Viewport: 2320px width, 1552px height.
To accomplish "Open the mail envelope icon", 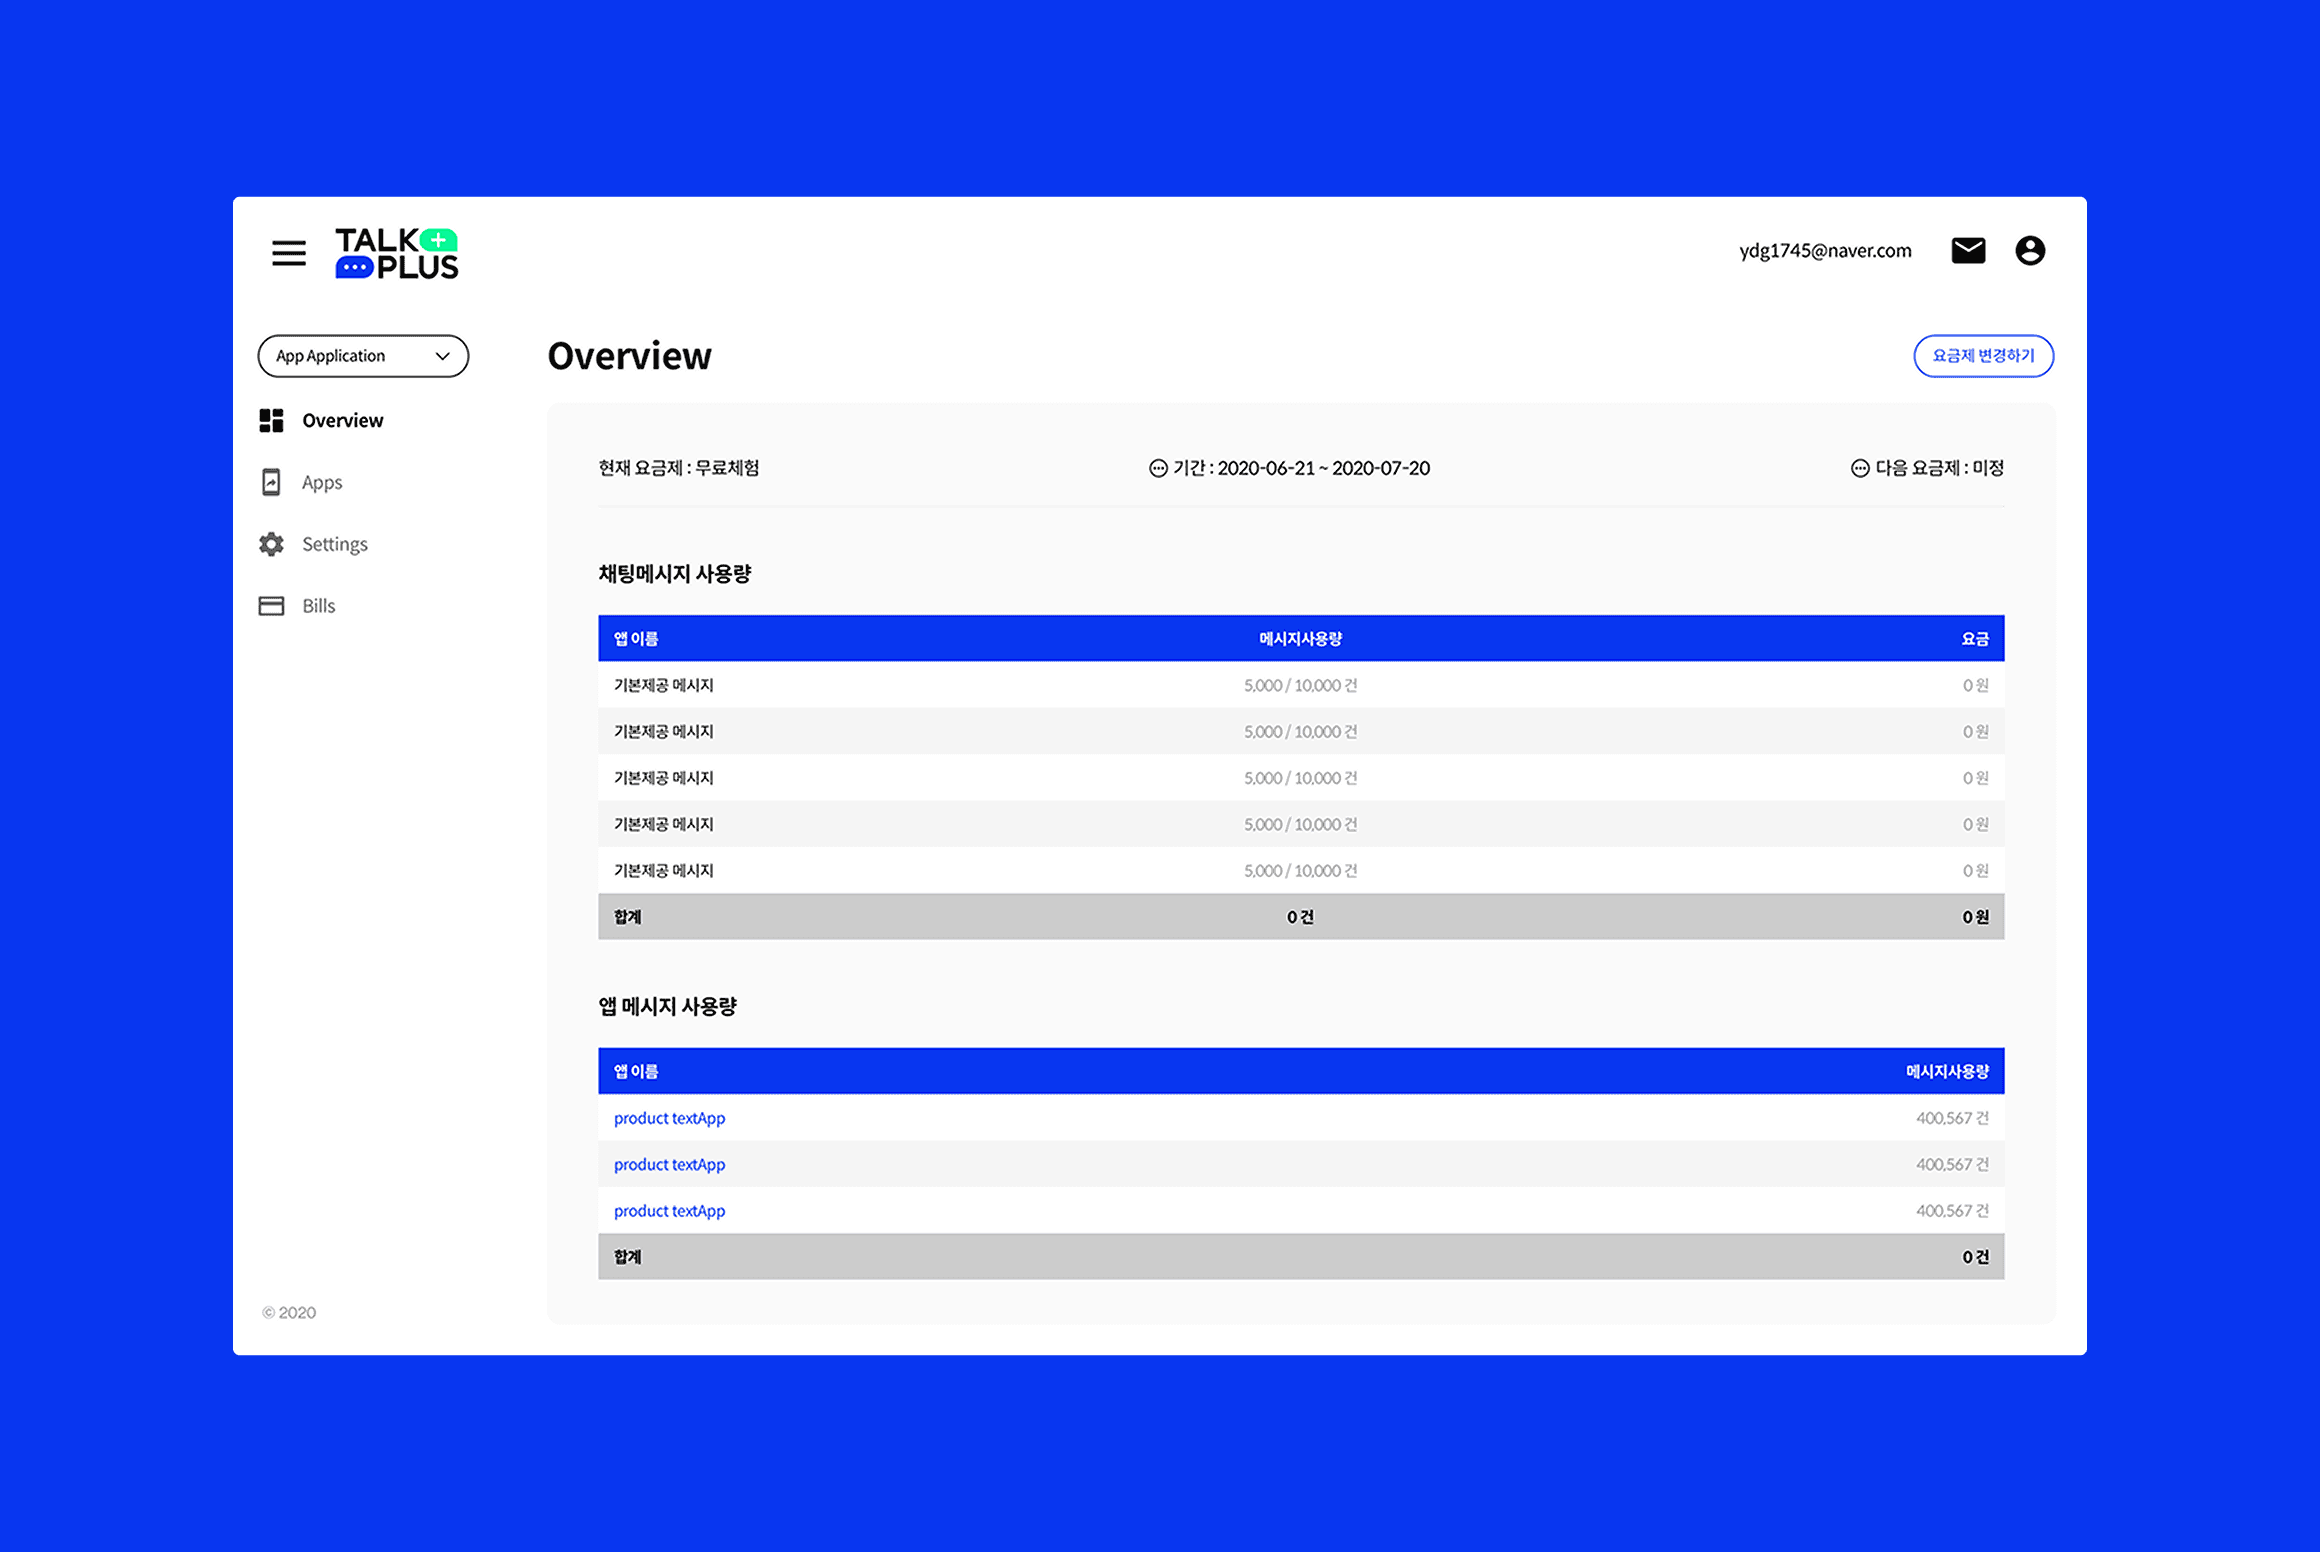I will click(1967, 250).
